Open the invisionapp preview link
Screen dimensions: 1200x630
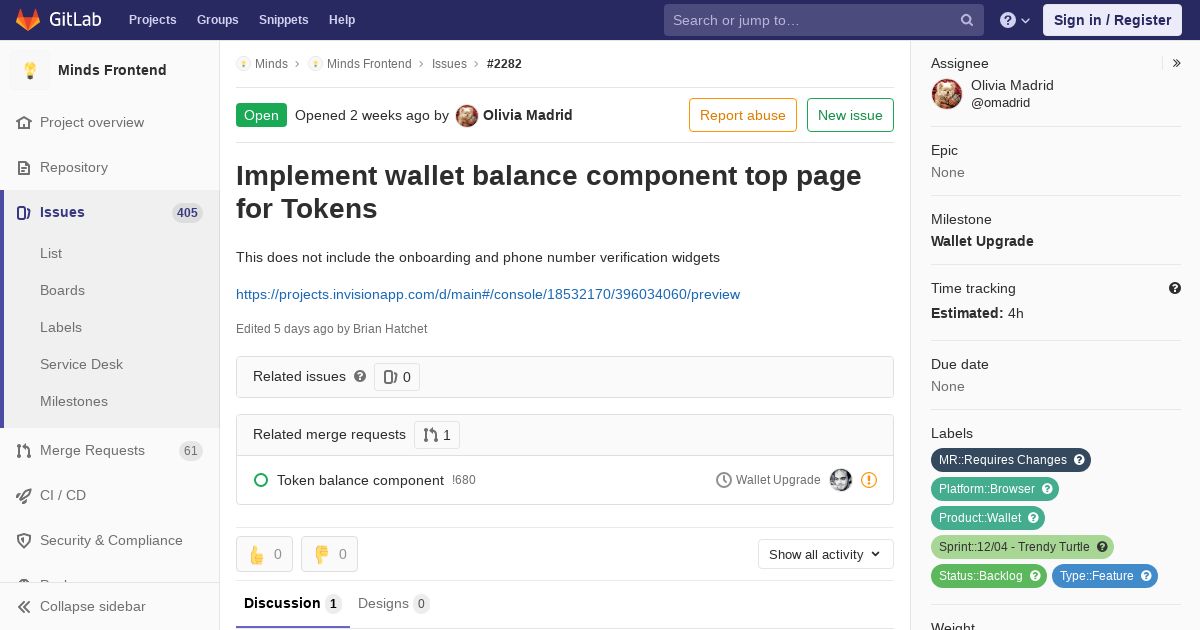point(488,294)
